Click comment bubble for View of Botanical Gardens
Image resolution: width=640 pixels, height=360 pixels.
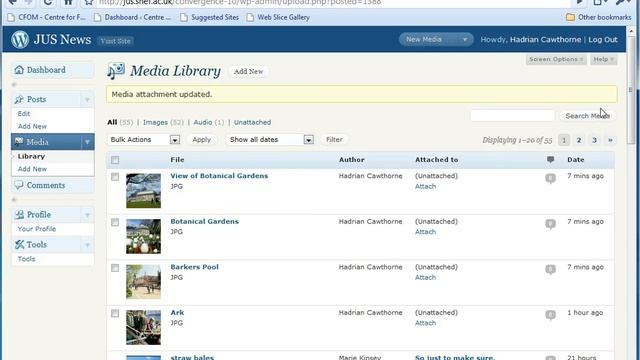click(x=550, y=178)
